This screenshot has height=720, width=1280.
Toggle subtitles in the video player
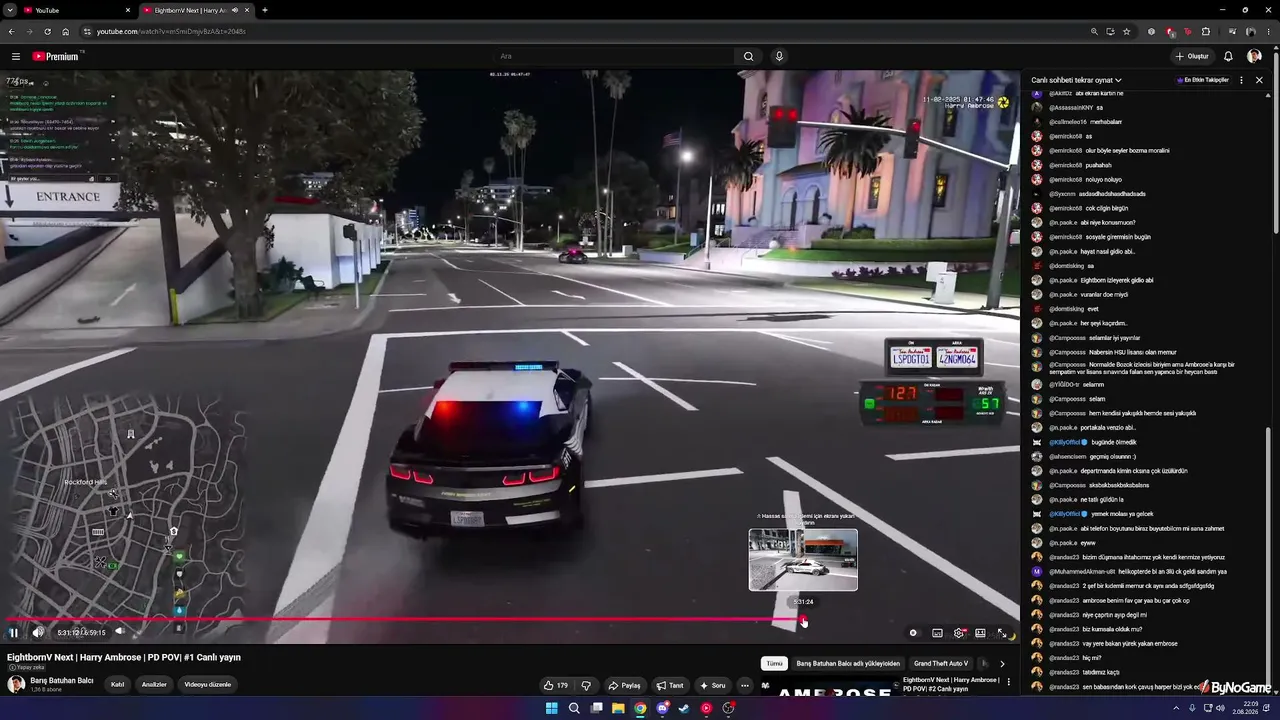(937, 633)
